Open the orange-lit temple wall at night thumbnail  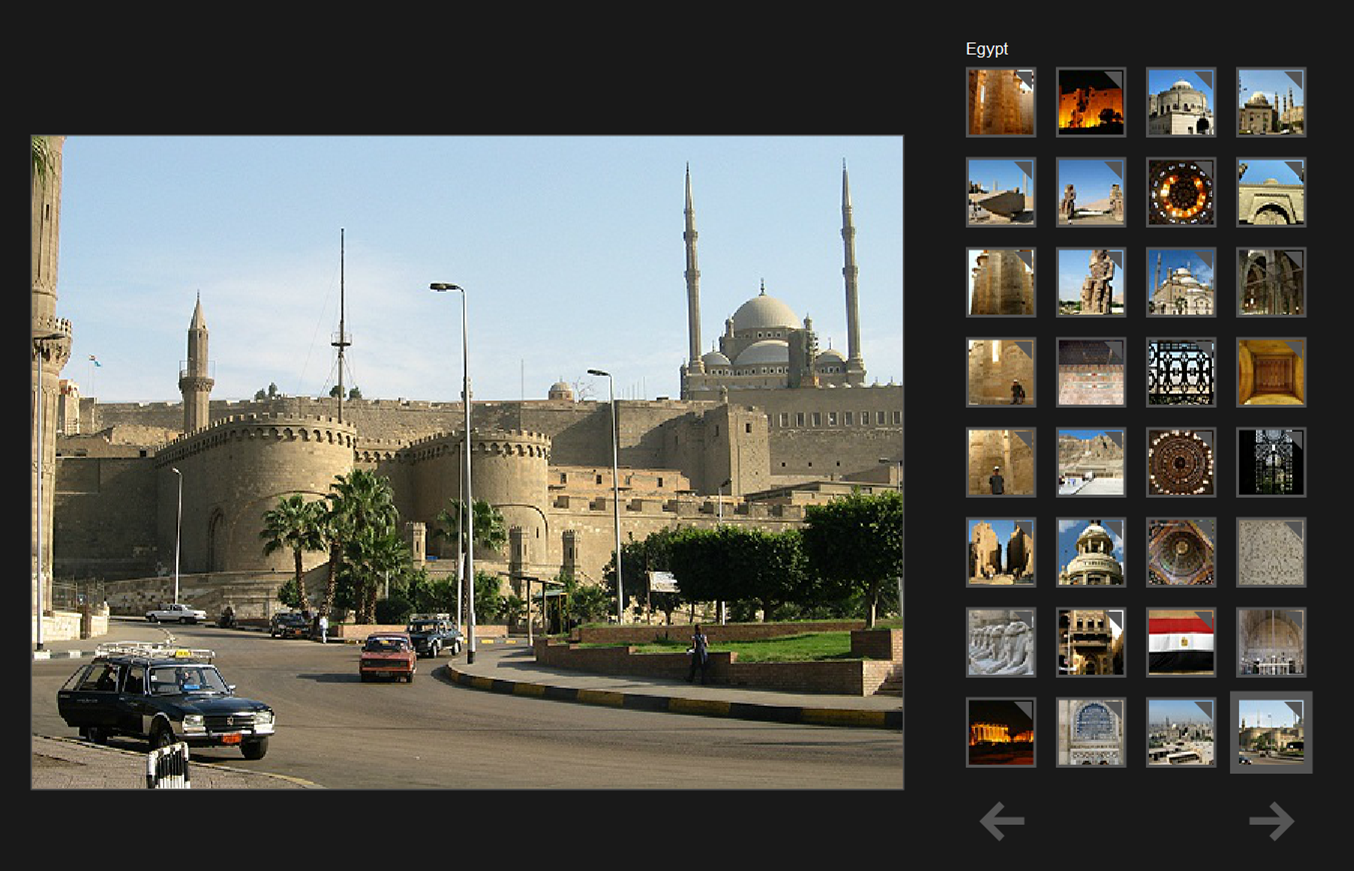click(1091, 102)
